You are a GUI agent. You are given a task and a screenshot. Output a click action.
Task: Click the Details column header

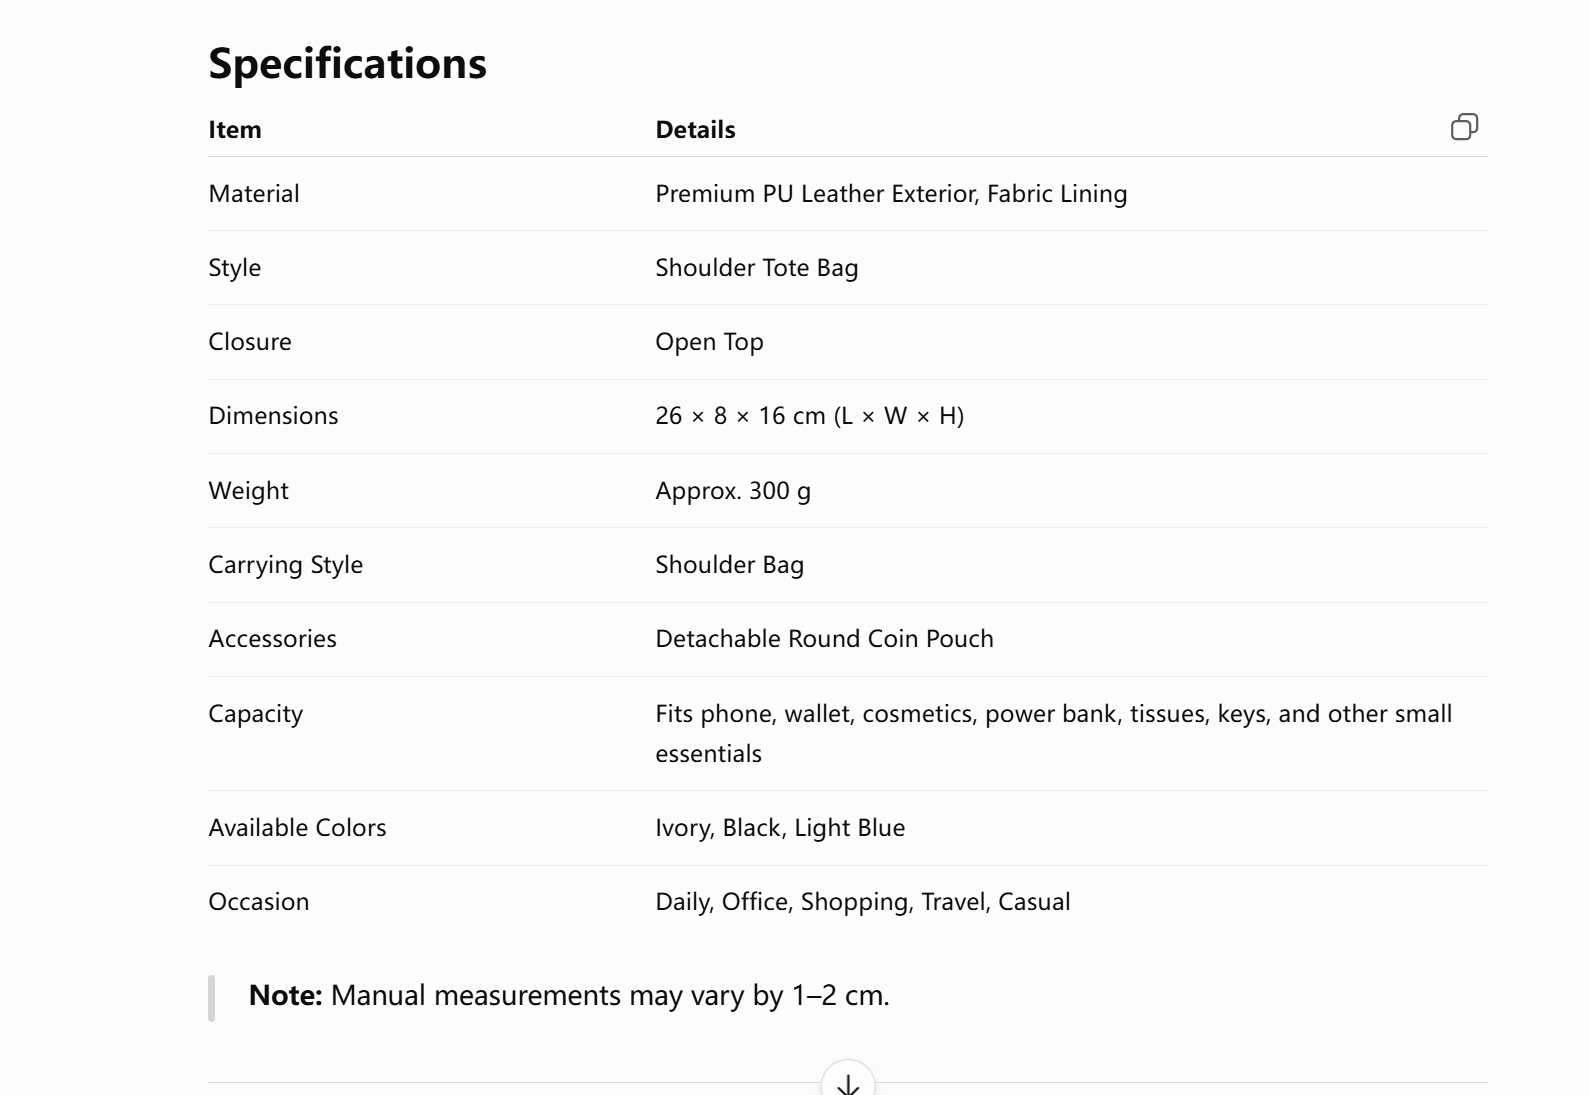(x=695, y=130)
